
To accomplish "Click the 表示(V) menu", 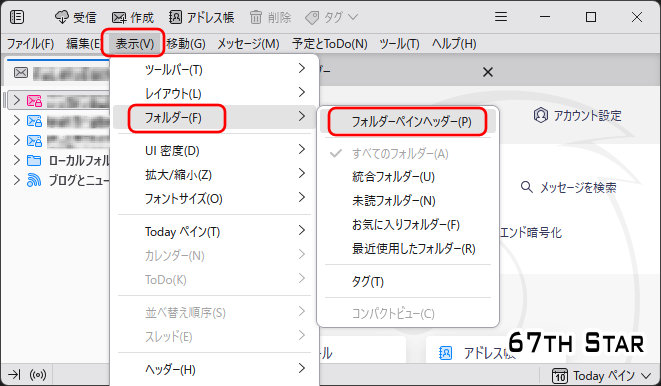I will click(x=134, y=44).
